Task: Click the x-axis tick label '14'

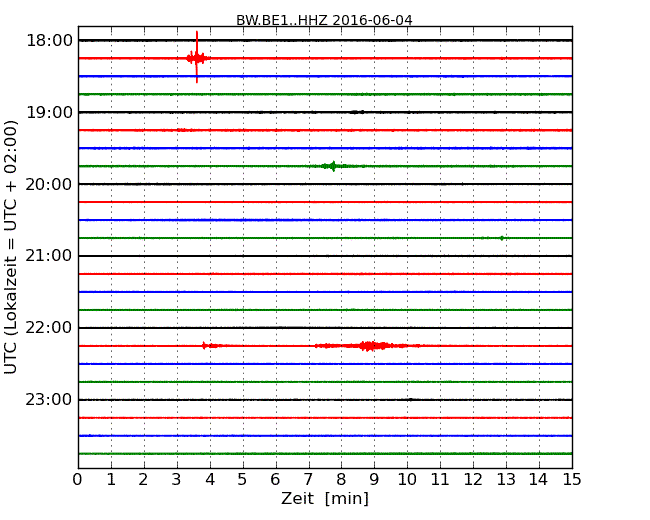Action: [x=538, y=479]
